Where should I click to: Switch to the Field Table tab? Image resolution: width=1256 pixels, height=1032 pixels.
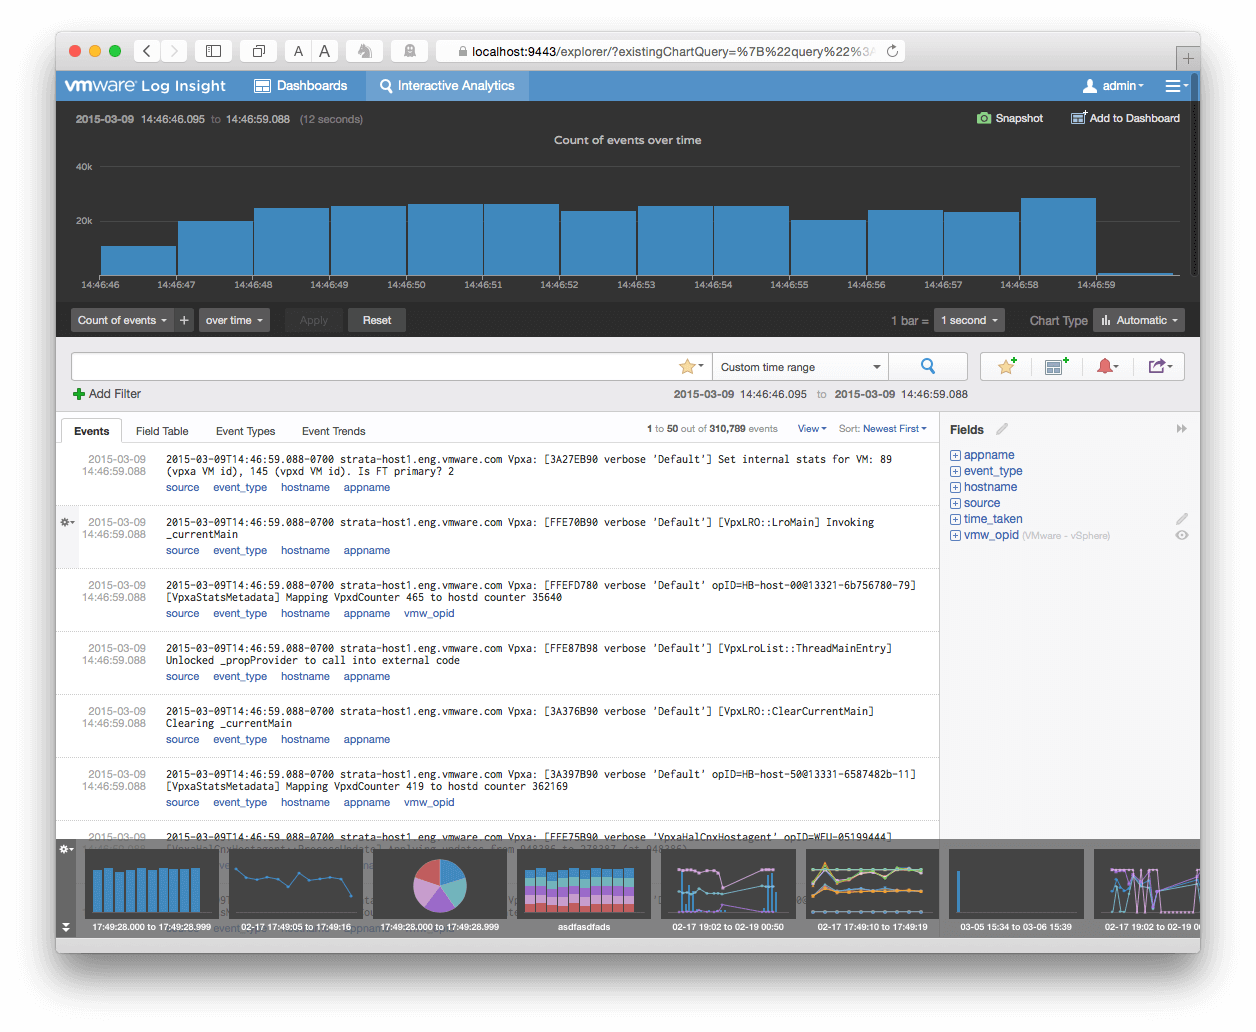[x=162, y=431]
